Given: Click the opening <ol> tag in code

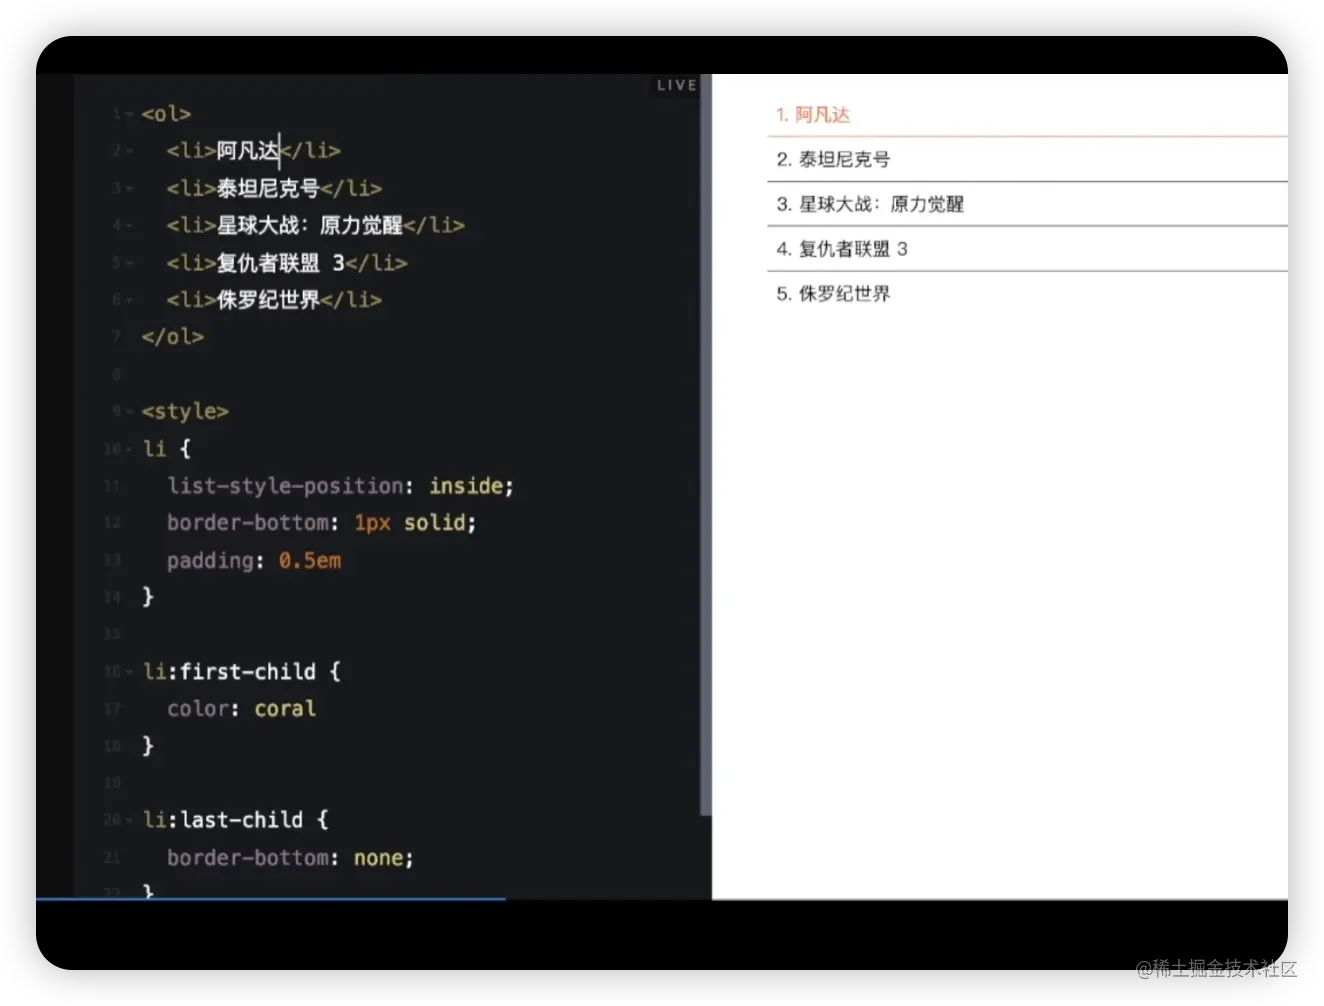Looking at the screenshot, I should coord(166,114).
